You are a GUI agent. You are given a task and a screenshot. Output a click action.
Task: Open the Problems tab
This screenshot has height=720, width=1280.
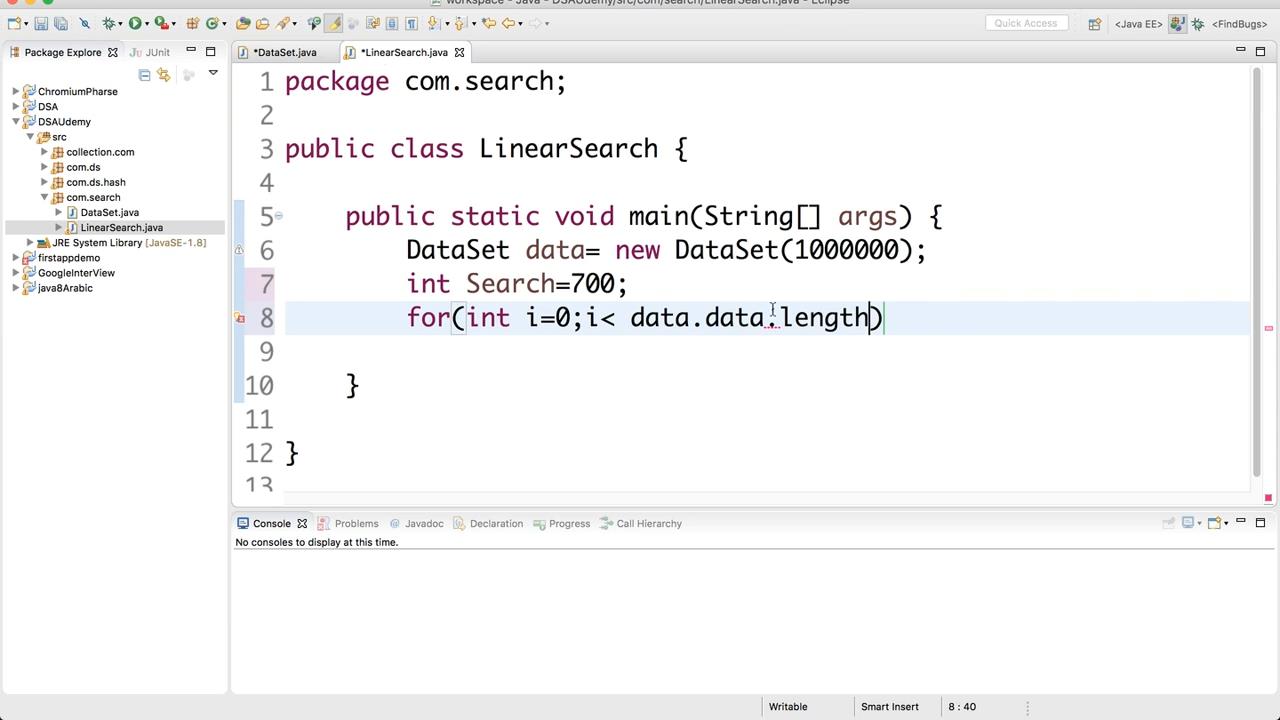coord(348,523)
